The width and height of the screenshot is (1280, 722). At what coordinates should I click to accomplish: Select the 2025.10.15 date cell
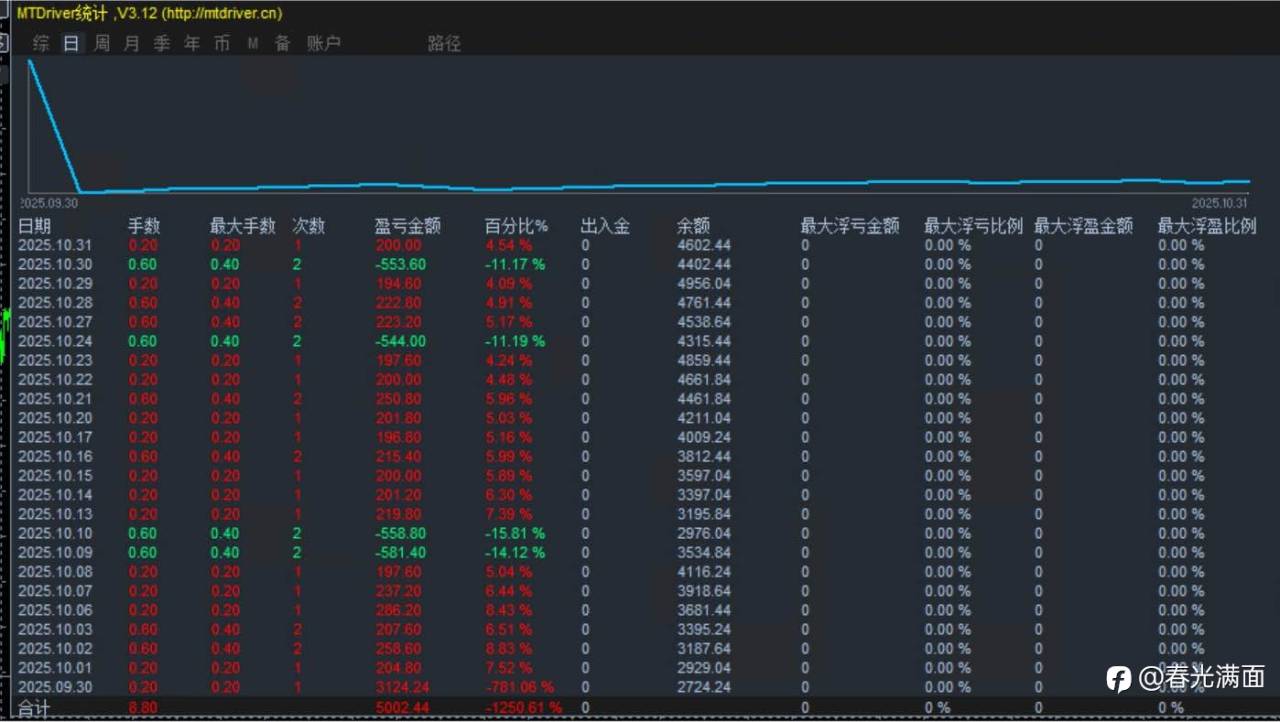click(54, 476)
